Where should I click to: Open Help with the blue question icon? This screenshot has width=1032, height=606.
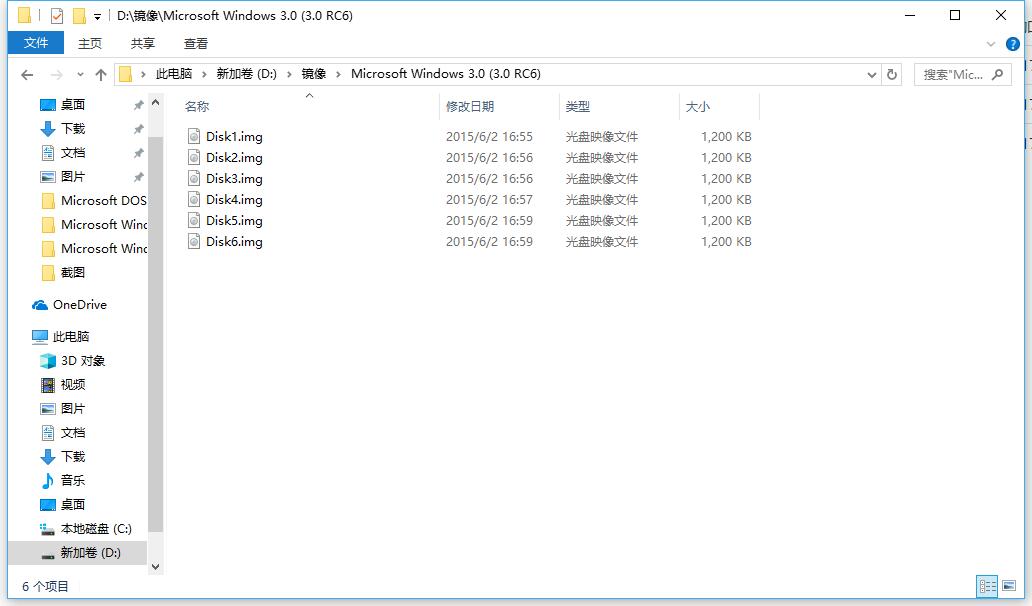click(x=1012, y=44)
